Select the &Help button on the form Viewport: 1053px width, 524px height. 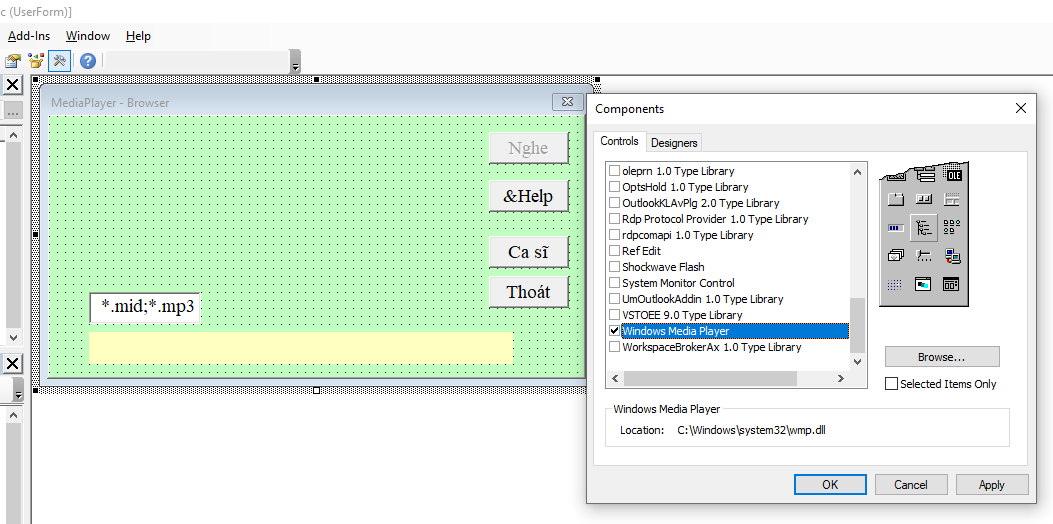(x=529, y=196)
